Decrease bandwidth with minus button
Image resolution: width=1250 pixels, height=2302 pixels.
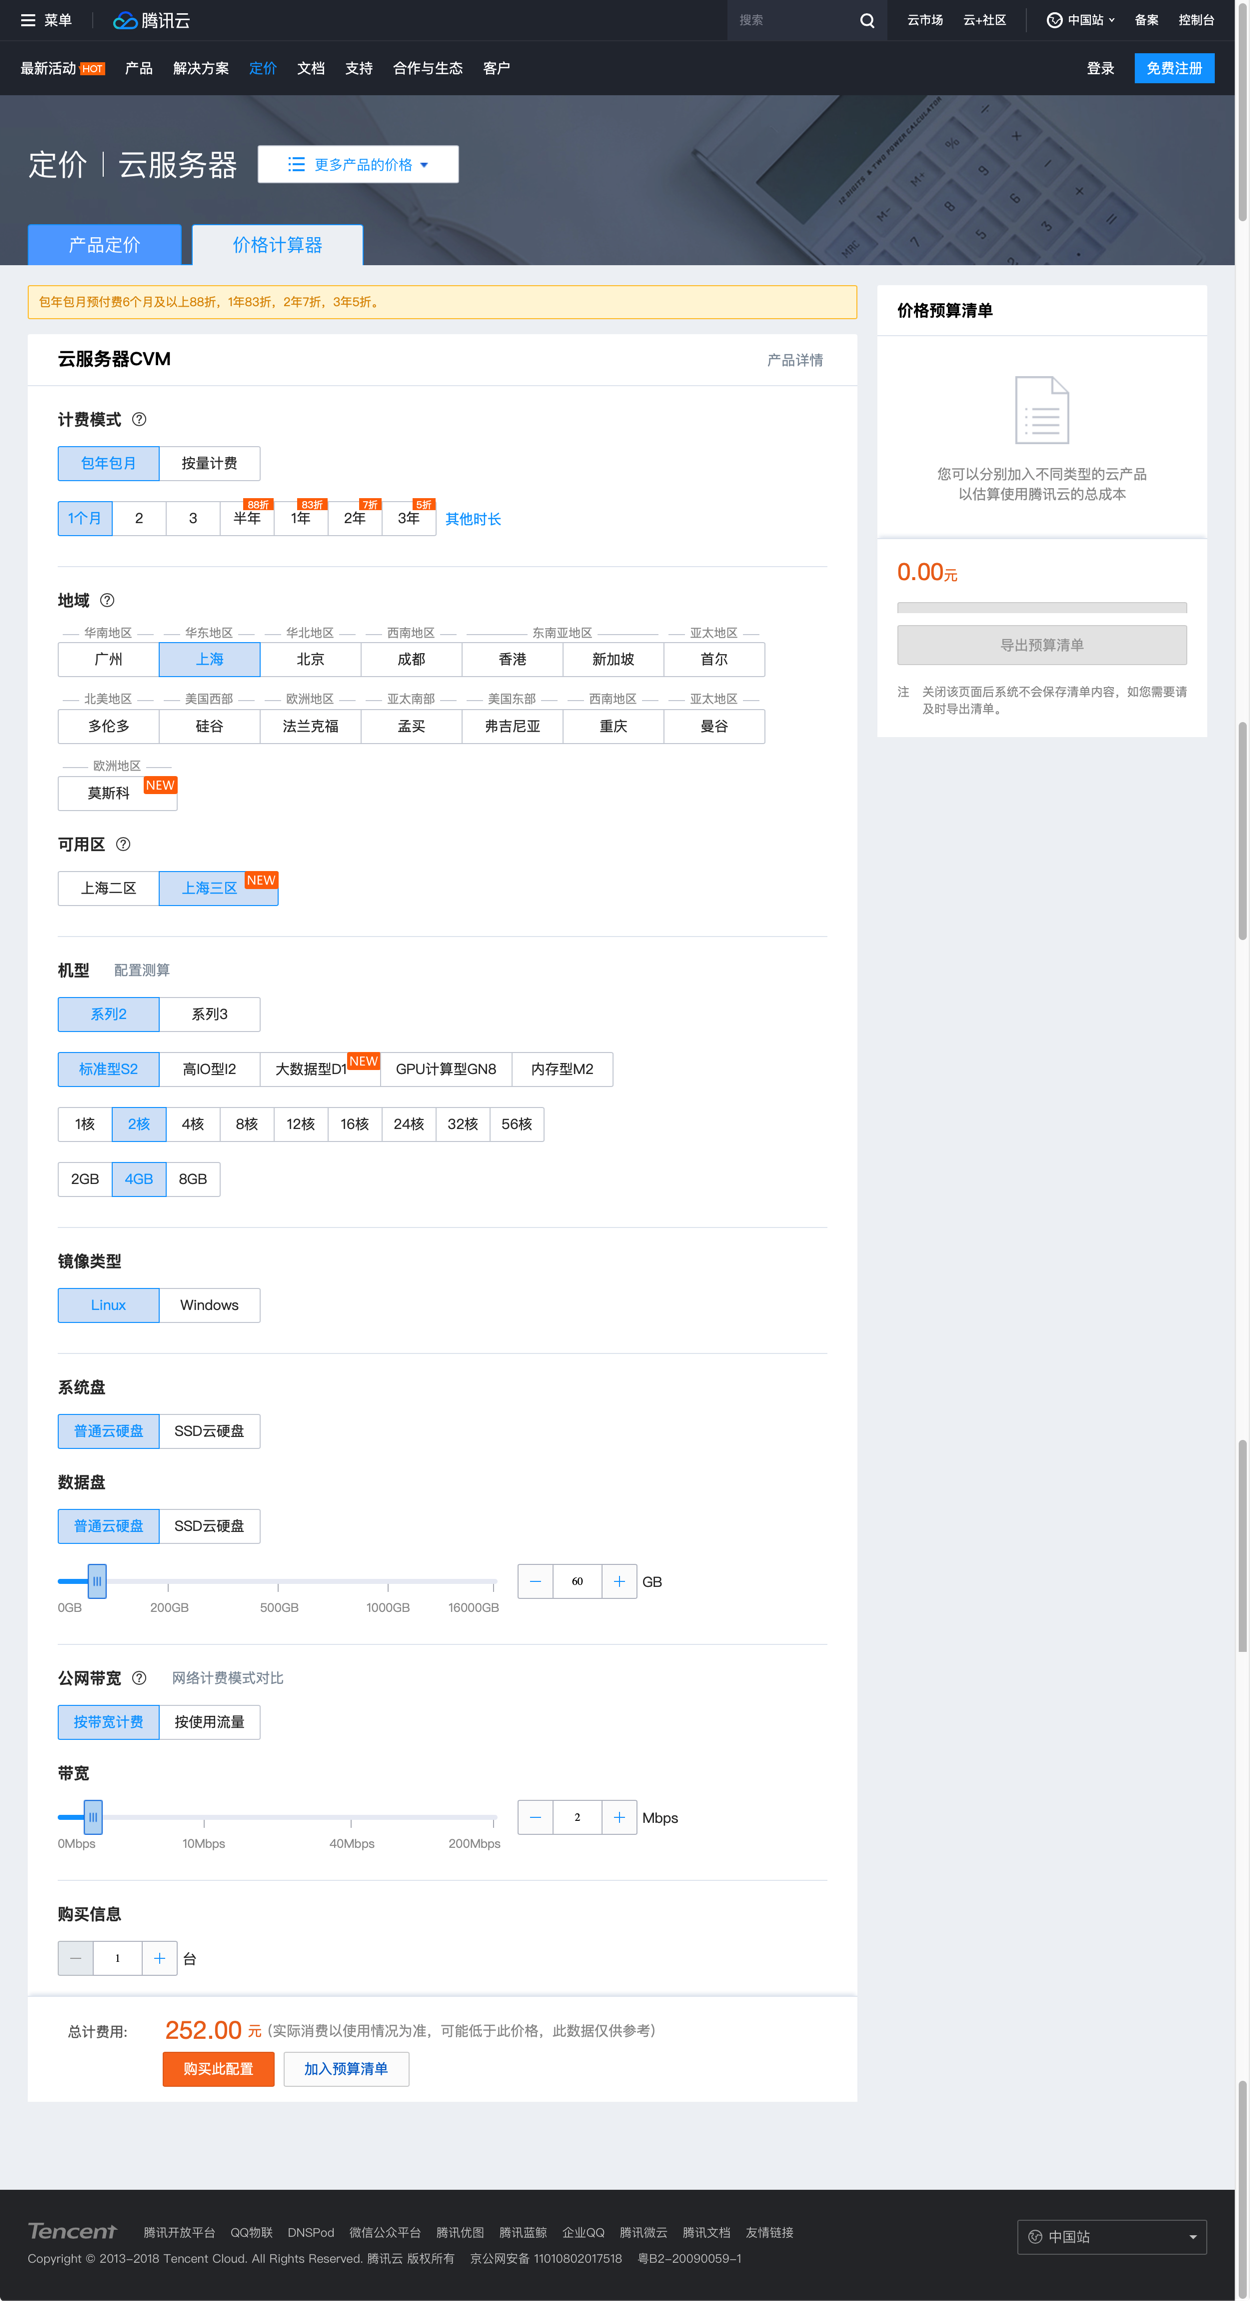coord(535,1817)
